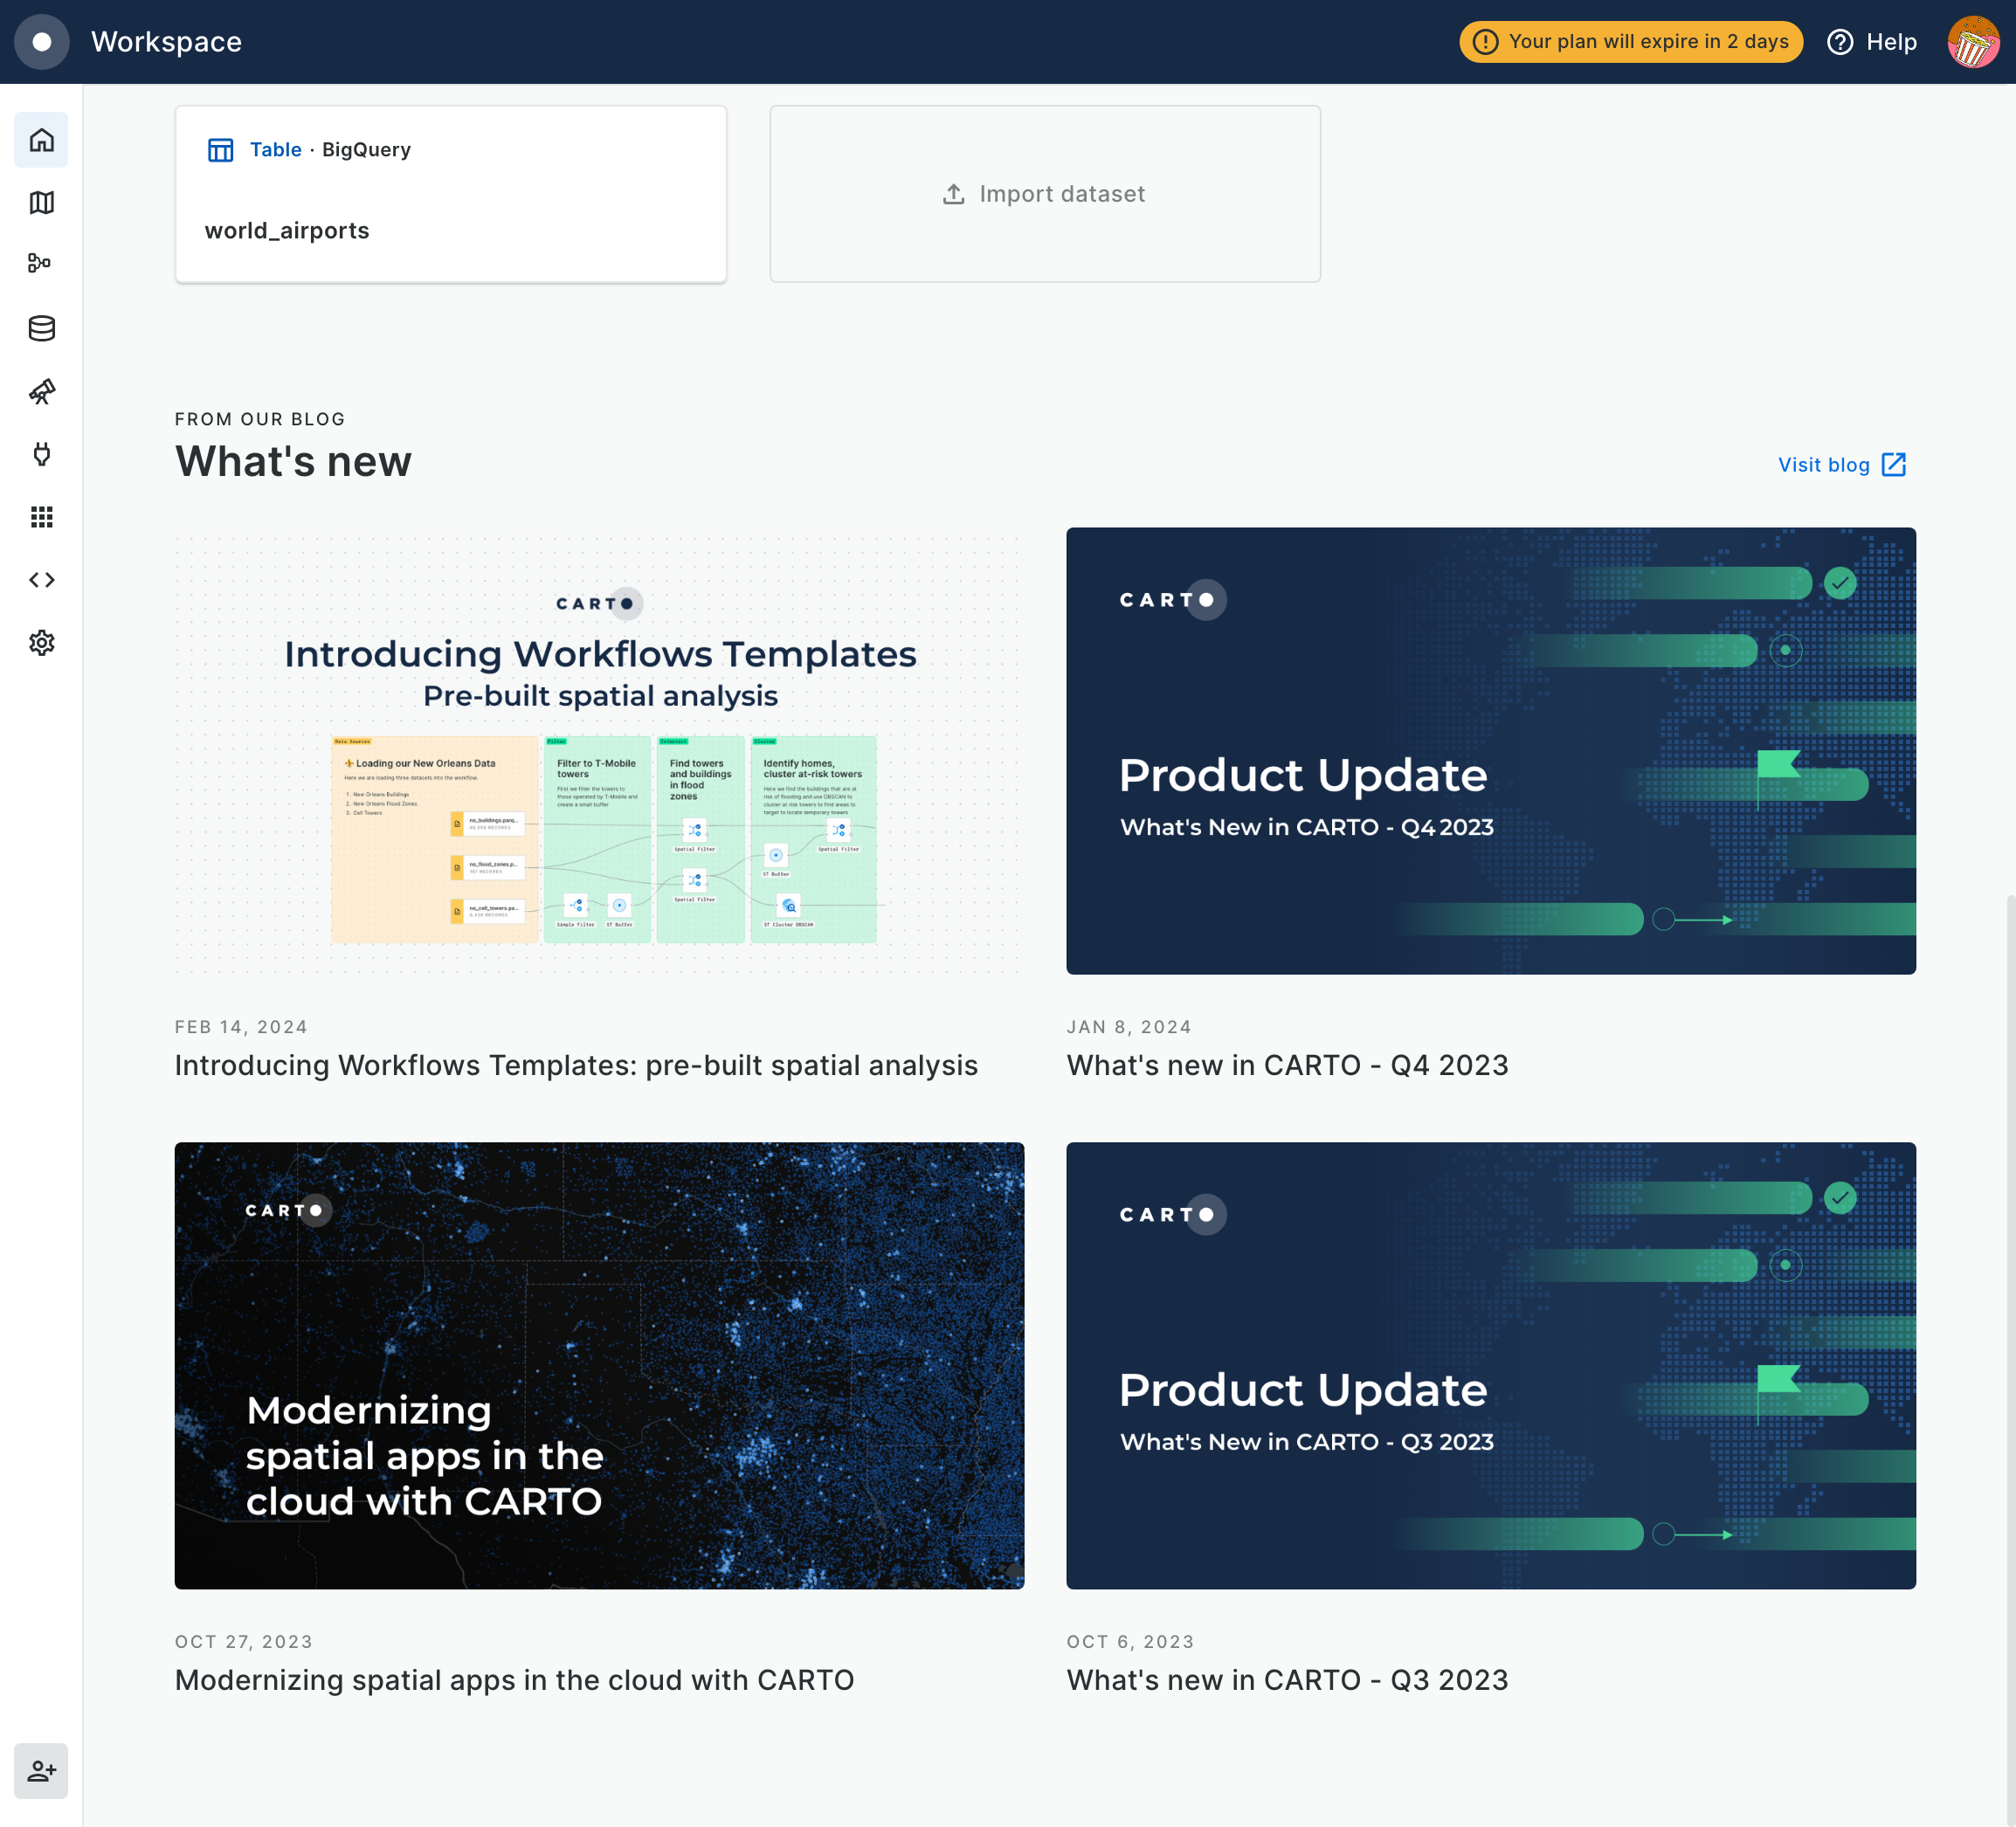Open the Maps section icon
The width and height of the screenshot is (2016, 1827).
tap(41, 203)
